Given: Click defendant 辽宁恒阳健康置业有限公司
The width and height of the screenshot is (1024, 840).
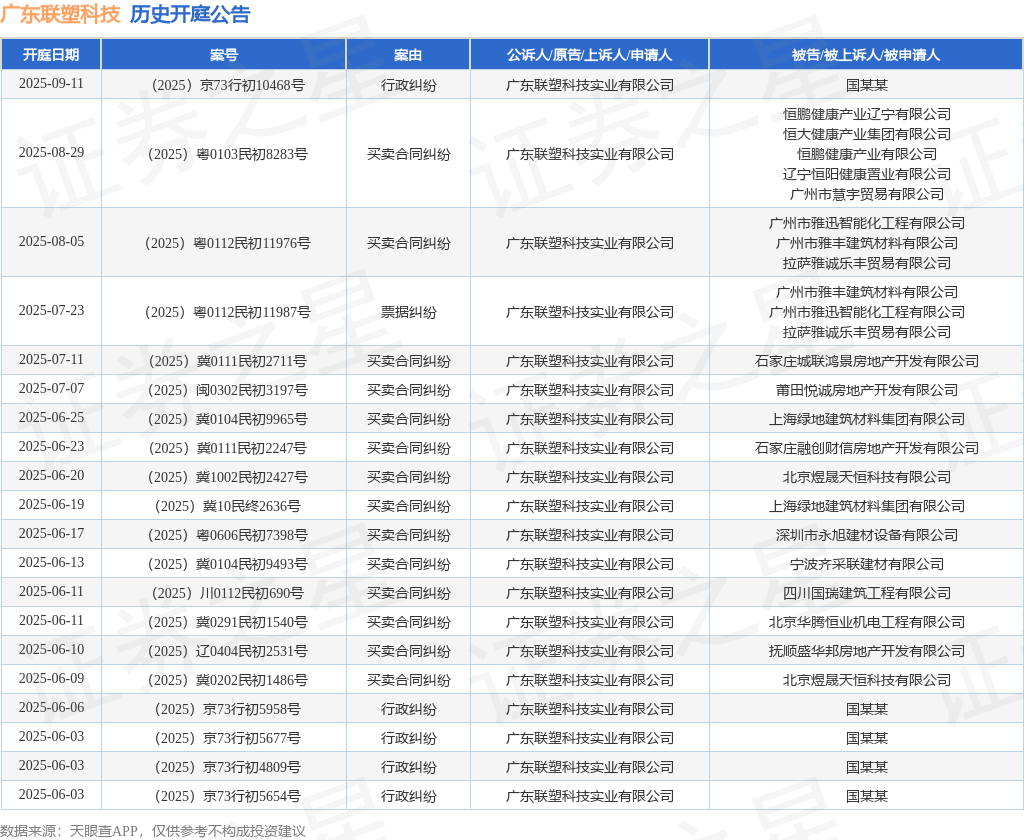Looking at the screenshot, I should (x=867, y=174).
